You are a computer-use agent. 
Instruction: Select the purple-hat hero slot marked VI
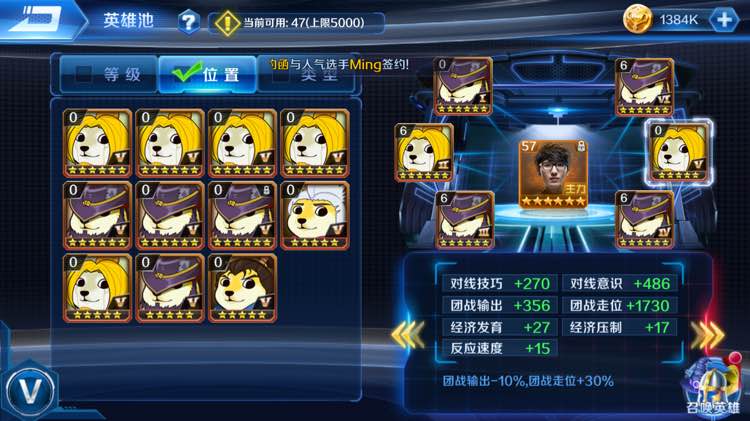click(x=644, y=87)
